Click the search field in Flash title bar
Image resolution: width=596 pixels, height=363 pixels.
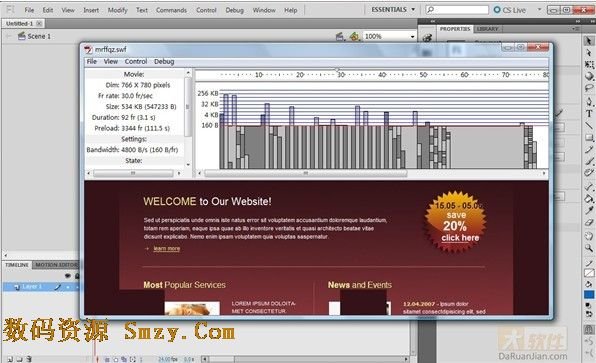point(457,10)
